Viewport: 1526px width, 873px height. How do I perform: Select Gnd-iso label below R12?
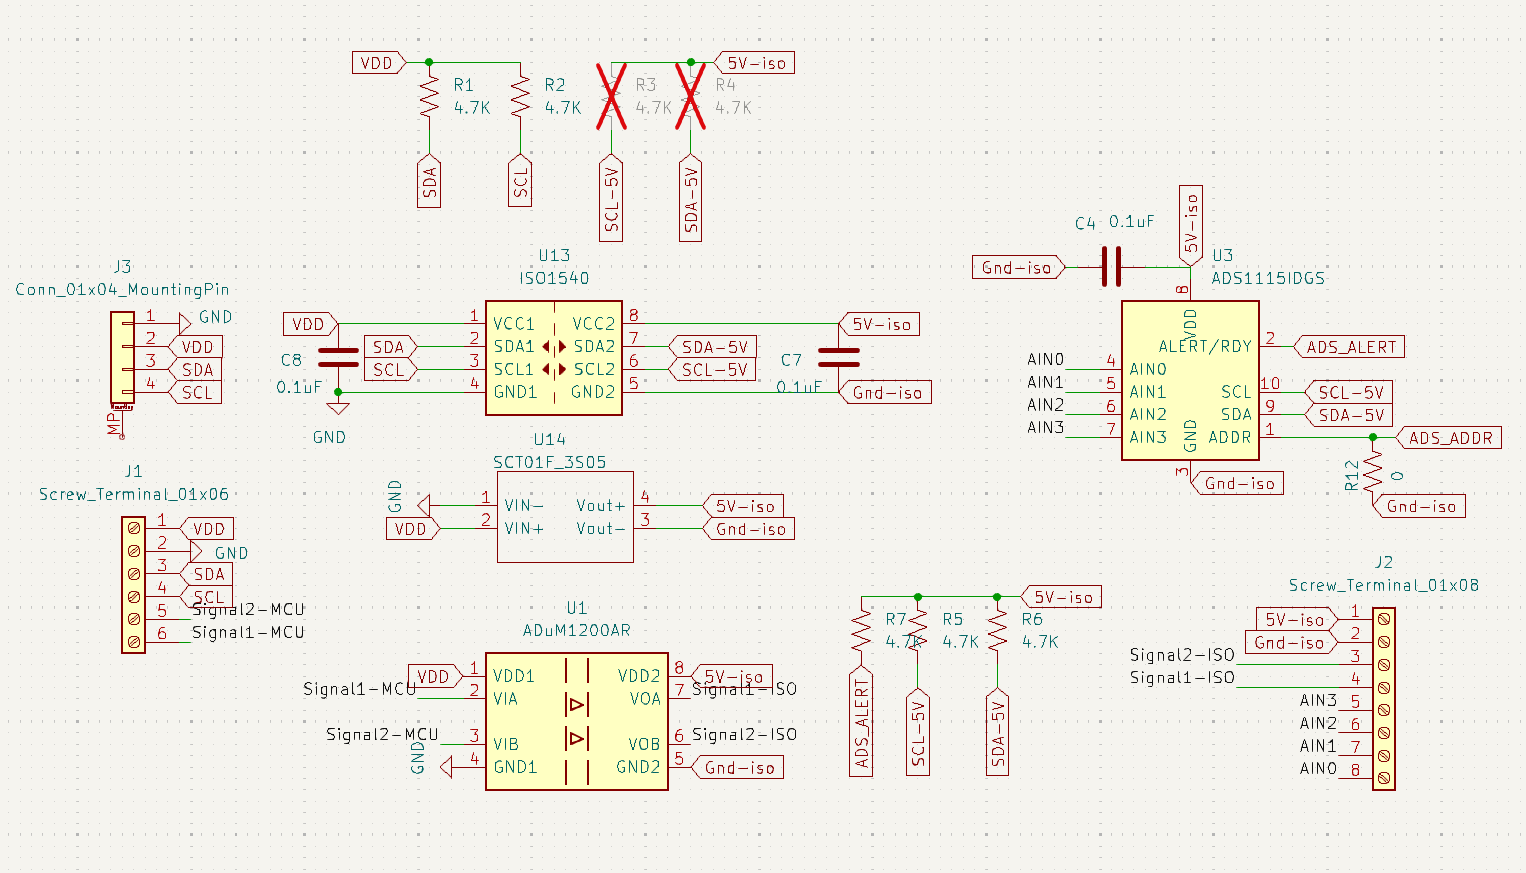pos(1419,506)
